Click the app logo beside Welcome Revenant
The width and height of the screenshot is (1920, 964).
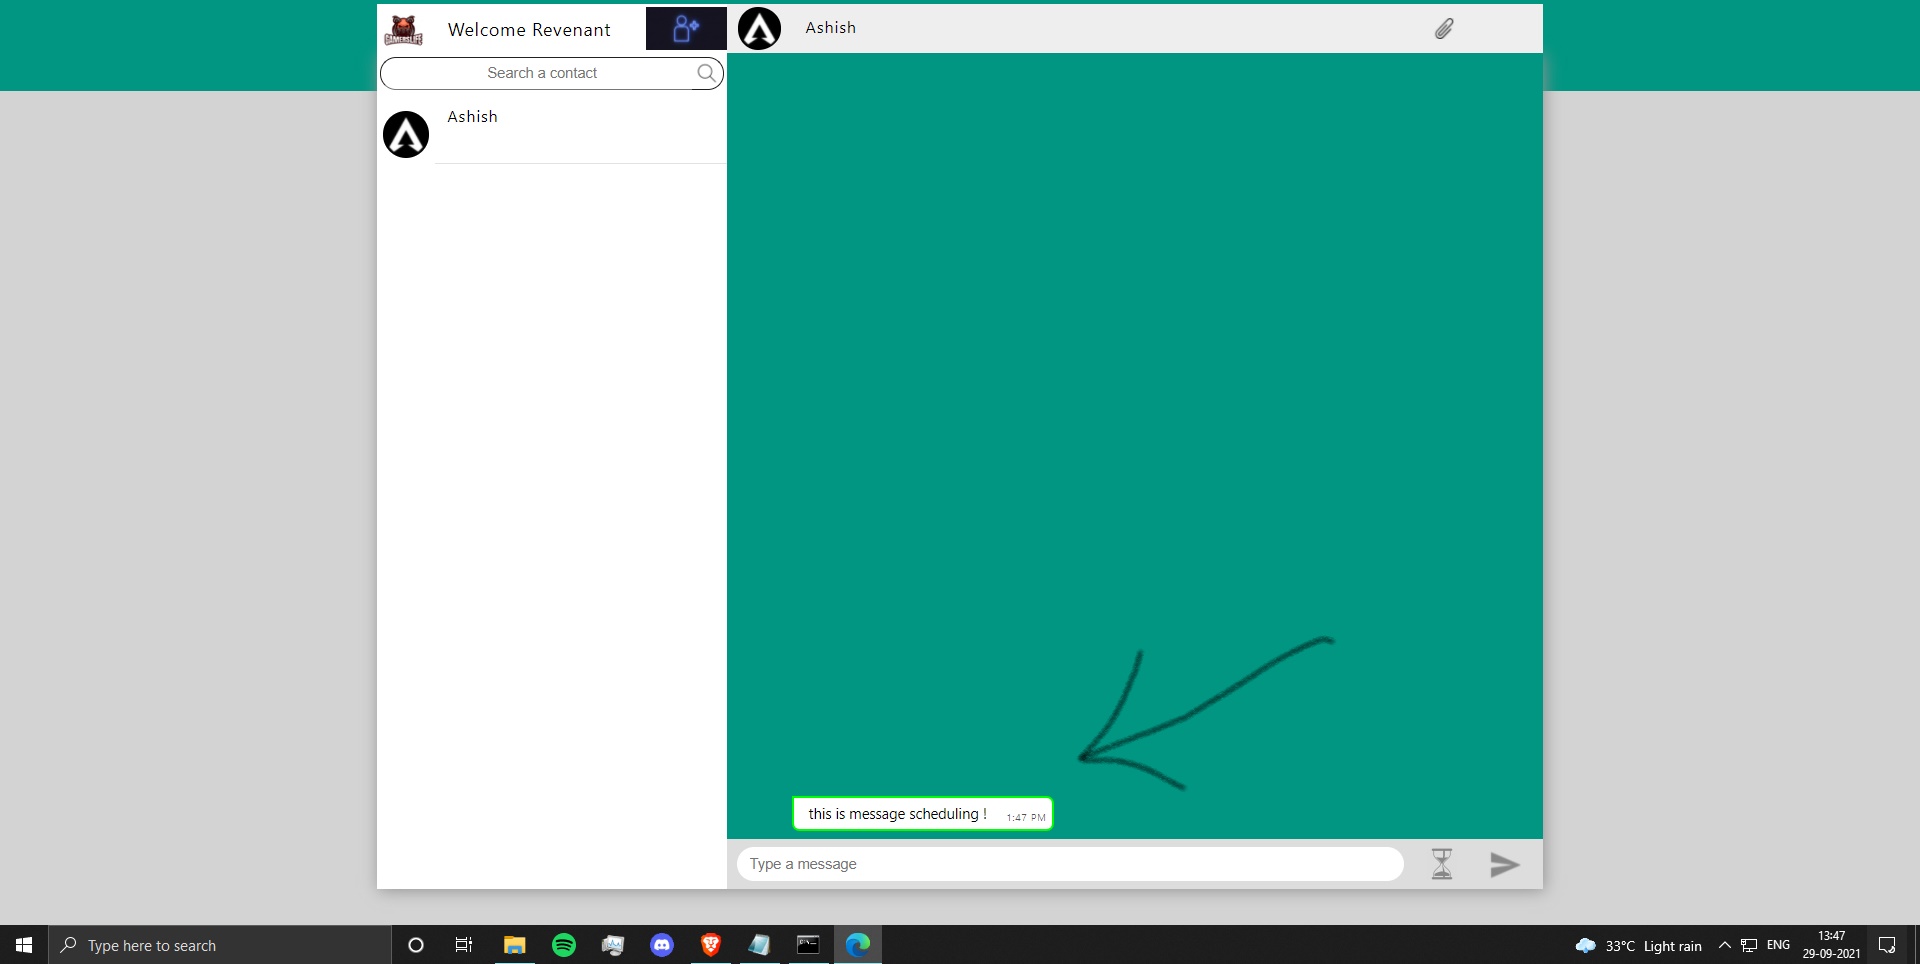tap(403, 29)
